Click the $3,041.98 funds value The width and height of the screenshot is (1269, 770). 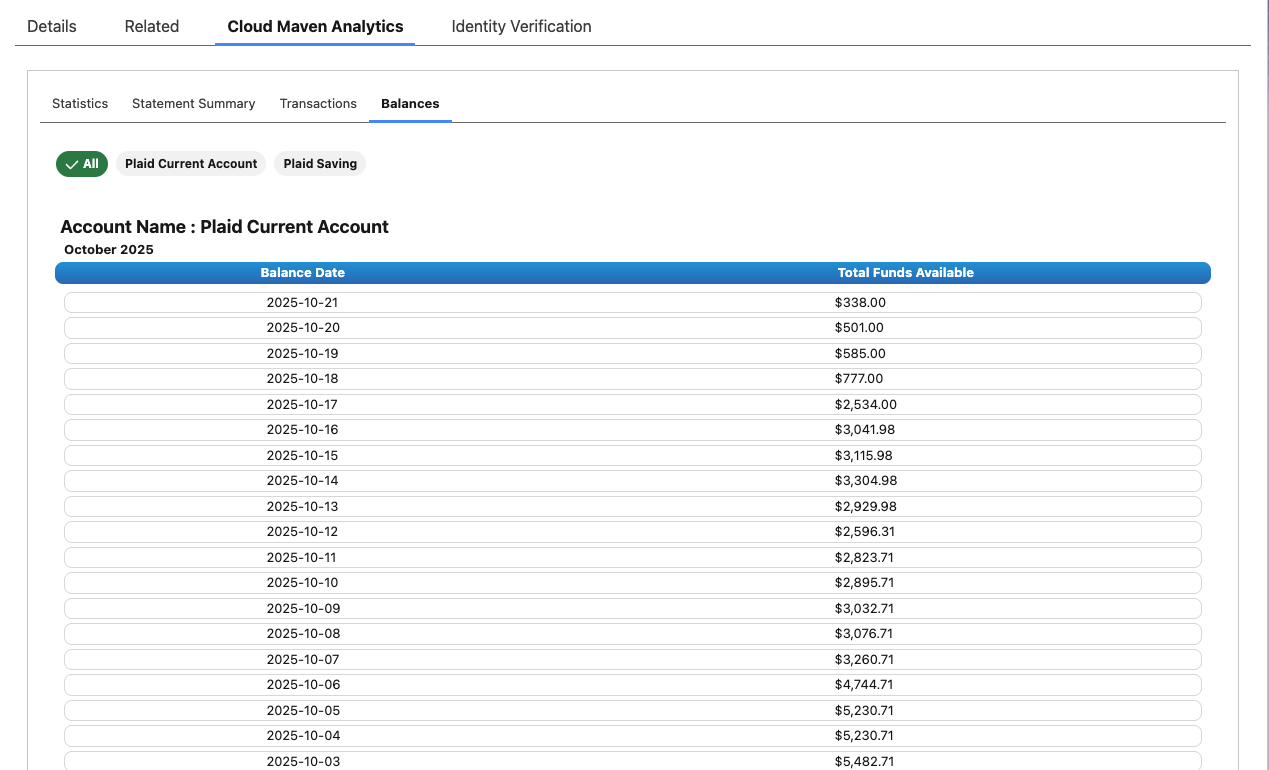(x=865, y=430)
